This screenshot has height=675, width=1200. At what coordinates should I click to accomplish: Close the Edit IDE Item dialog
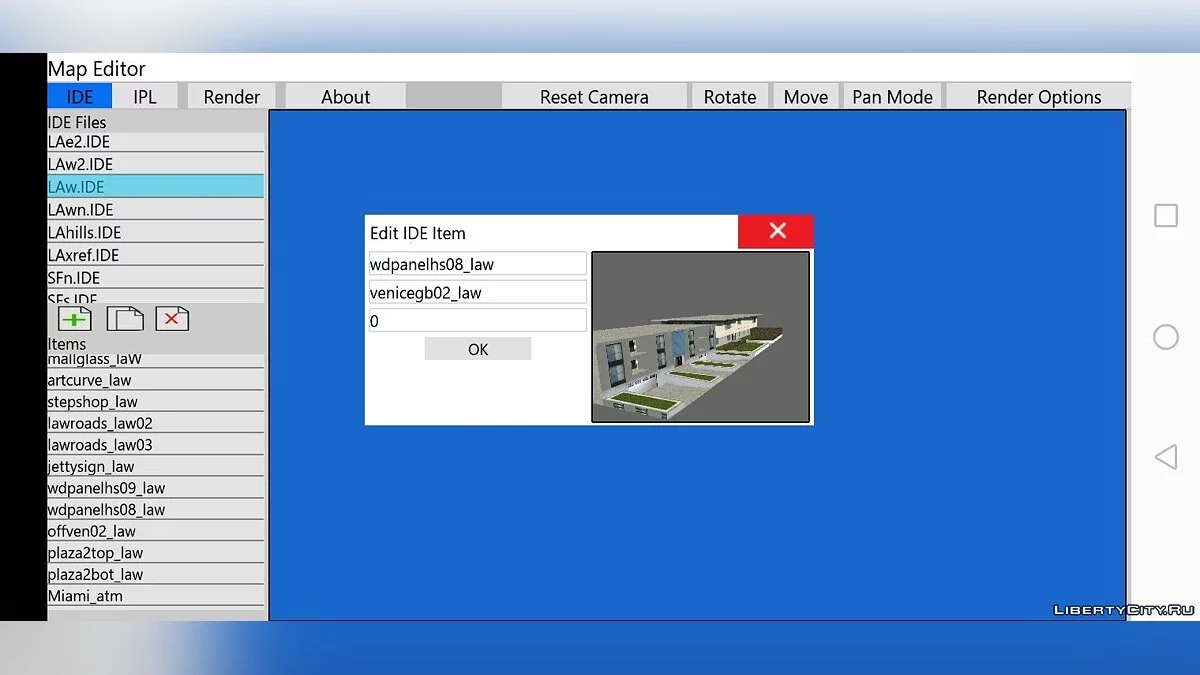point(776,231)
